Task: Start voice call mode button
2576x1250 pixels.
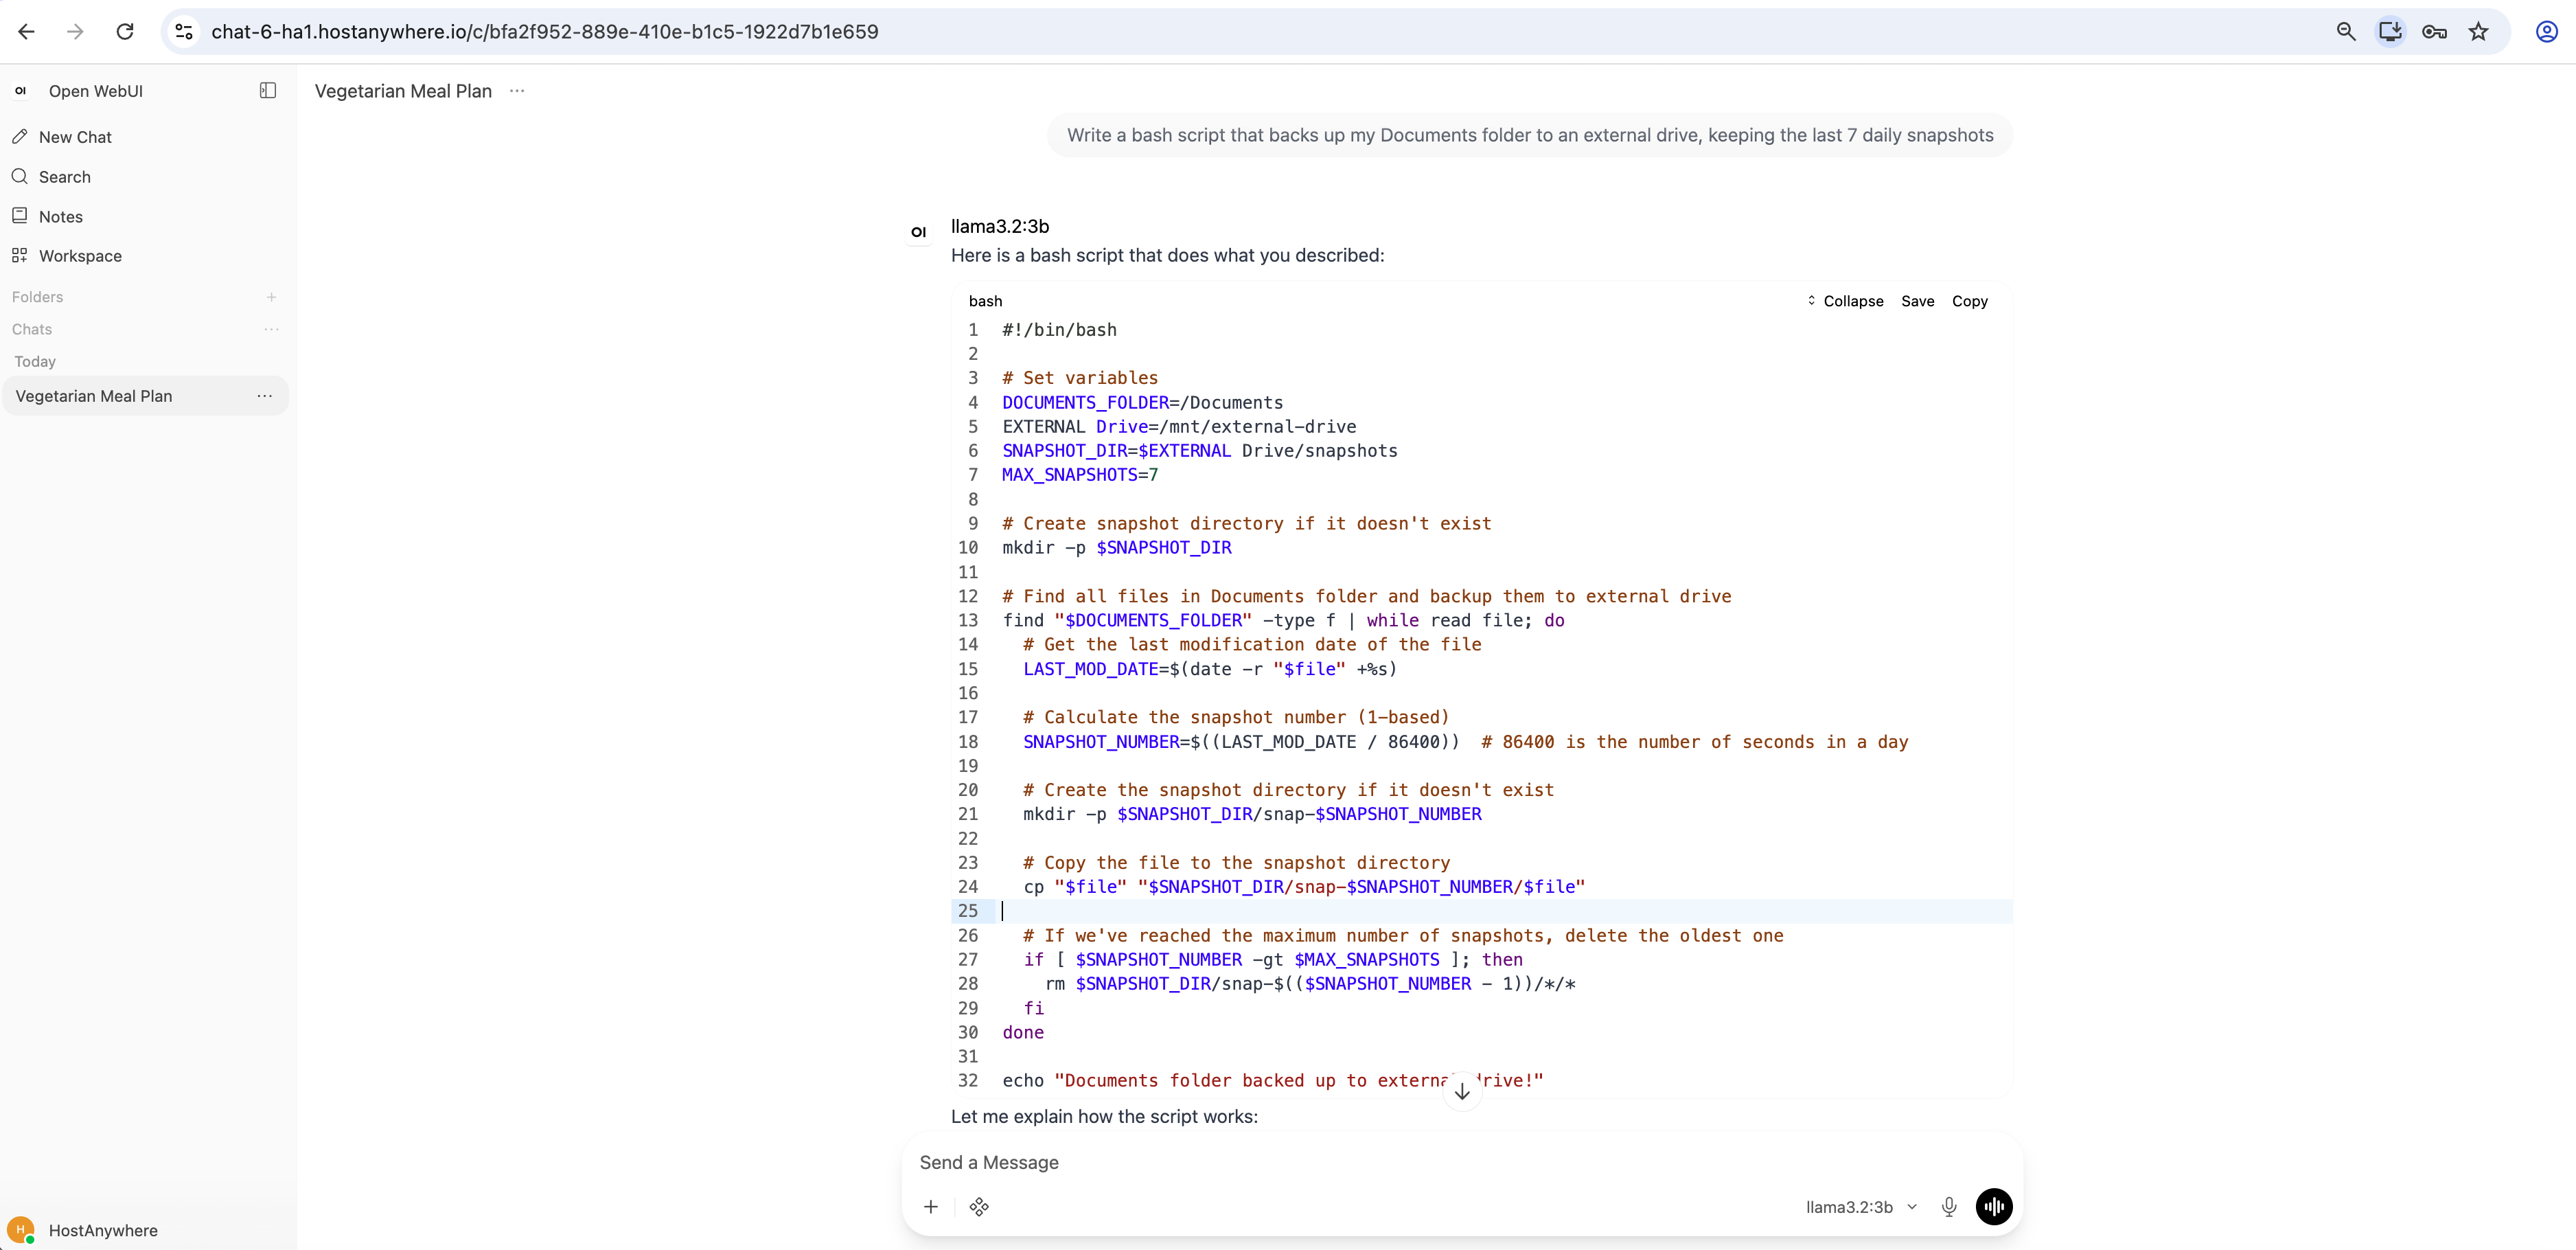Action: 1994,1207
